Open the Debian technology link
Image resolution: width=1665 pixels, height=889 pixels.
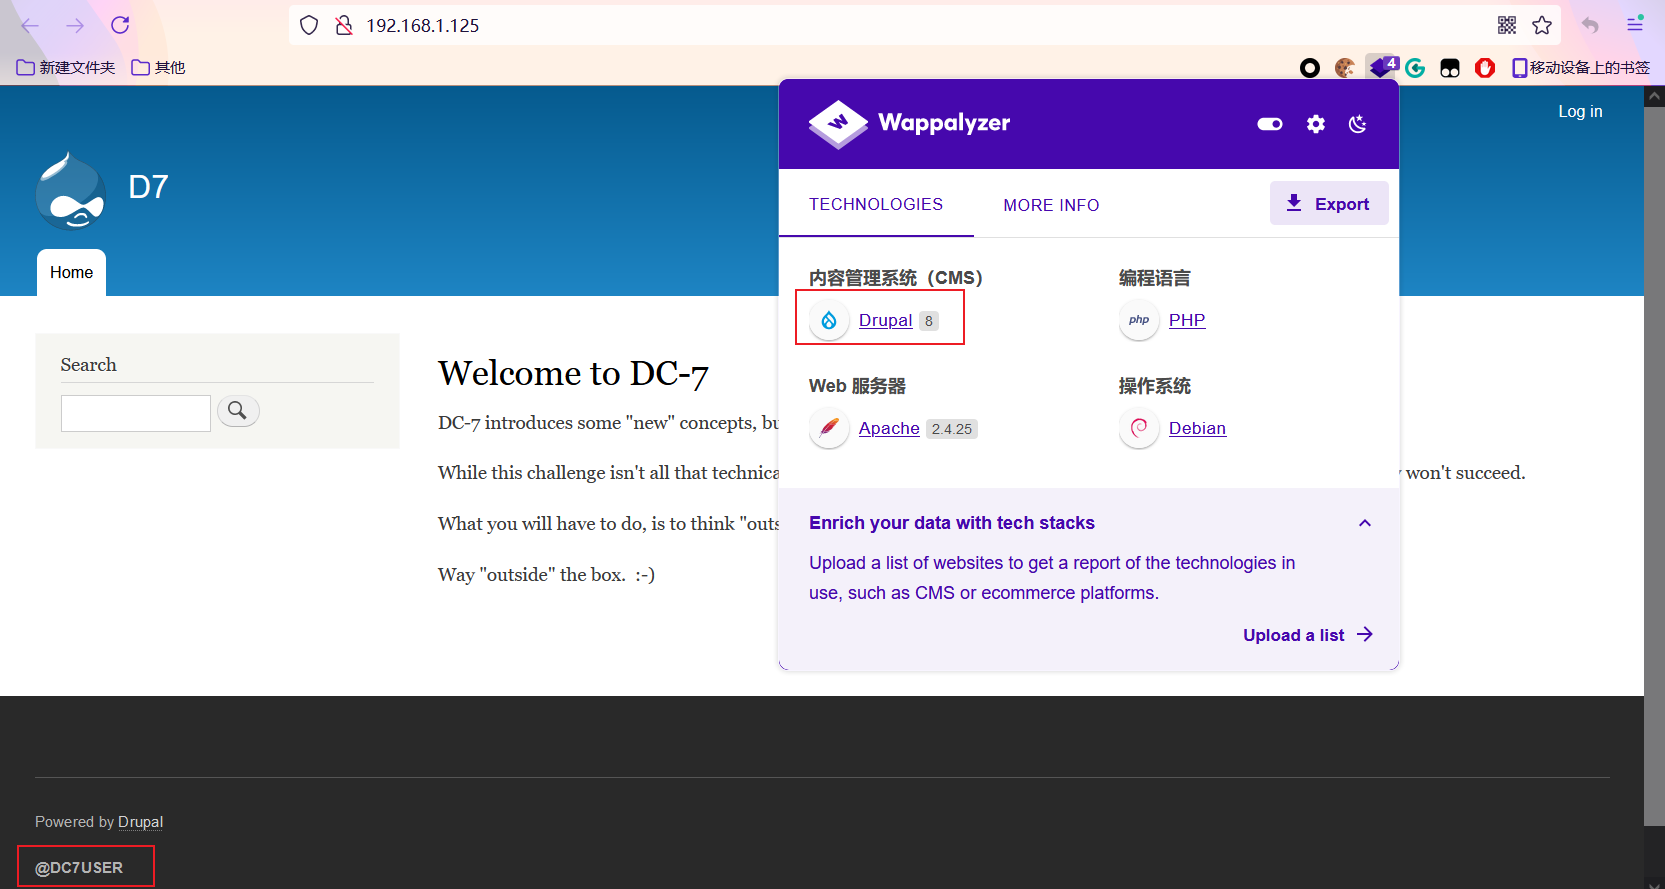click(x=1197, y=428)
